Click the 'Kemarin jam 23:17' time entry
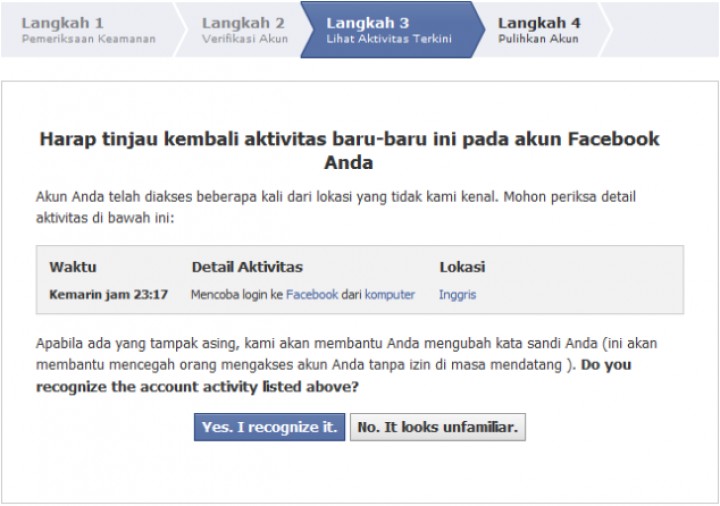This screenshot has height=506, width=720. click(108, 294)
